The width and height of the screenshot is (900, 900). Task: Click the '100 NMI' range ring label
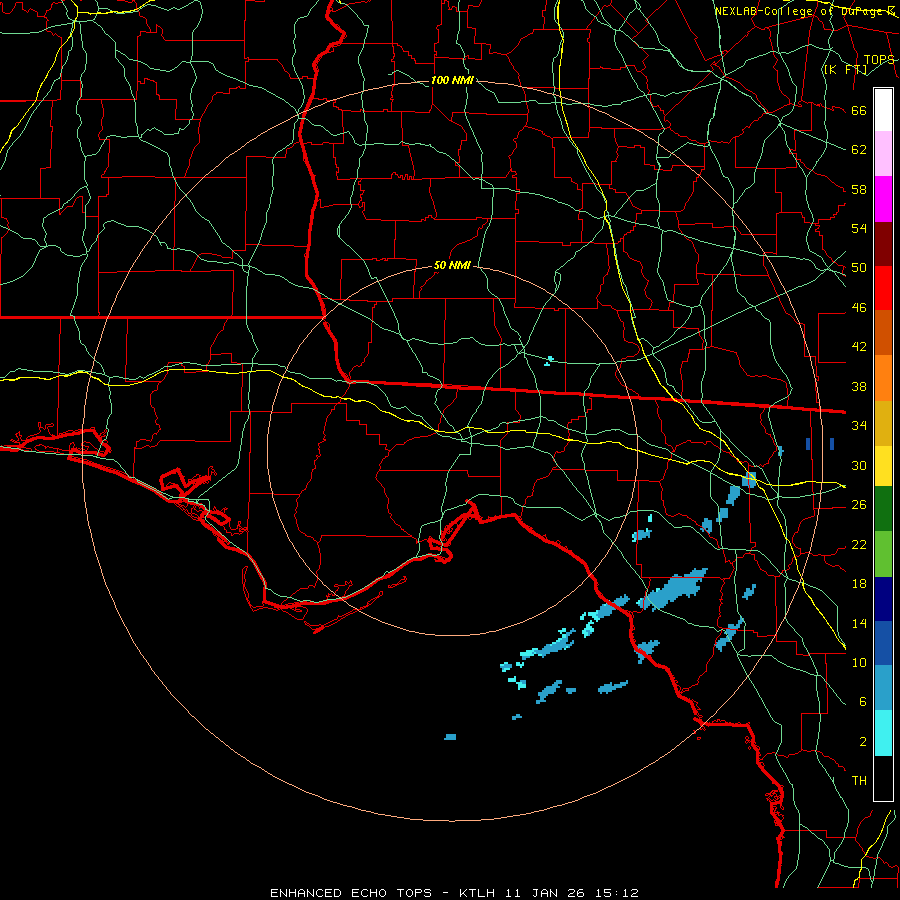tap(452, 80)
